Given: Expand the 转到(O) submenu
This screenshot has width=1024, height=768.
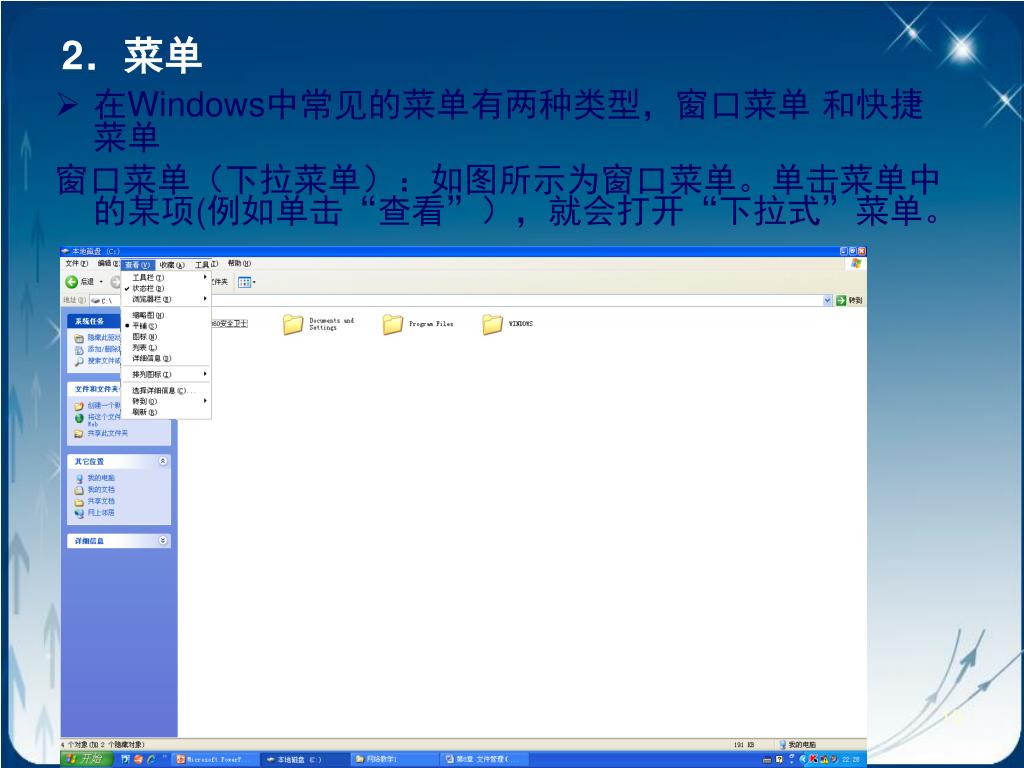Looking at the screenshot, I should coord(167,401).
